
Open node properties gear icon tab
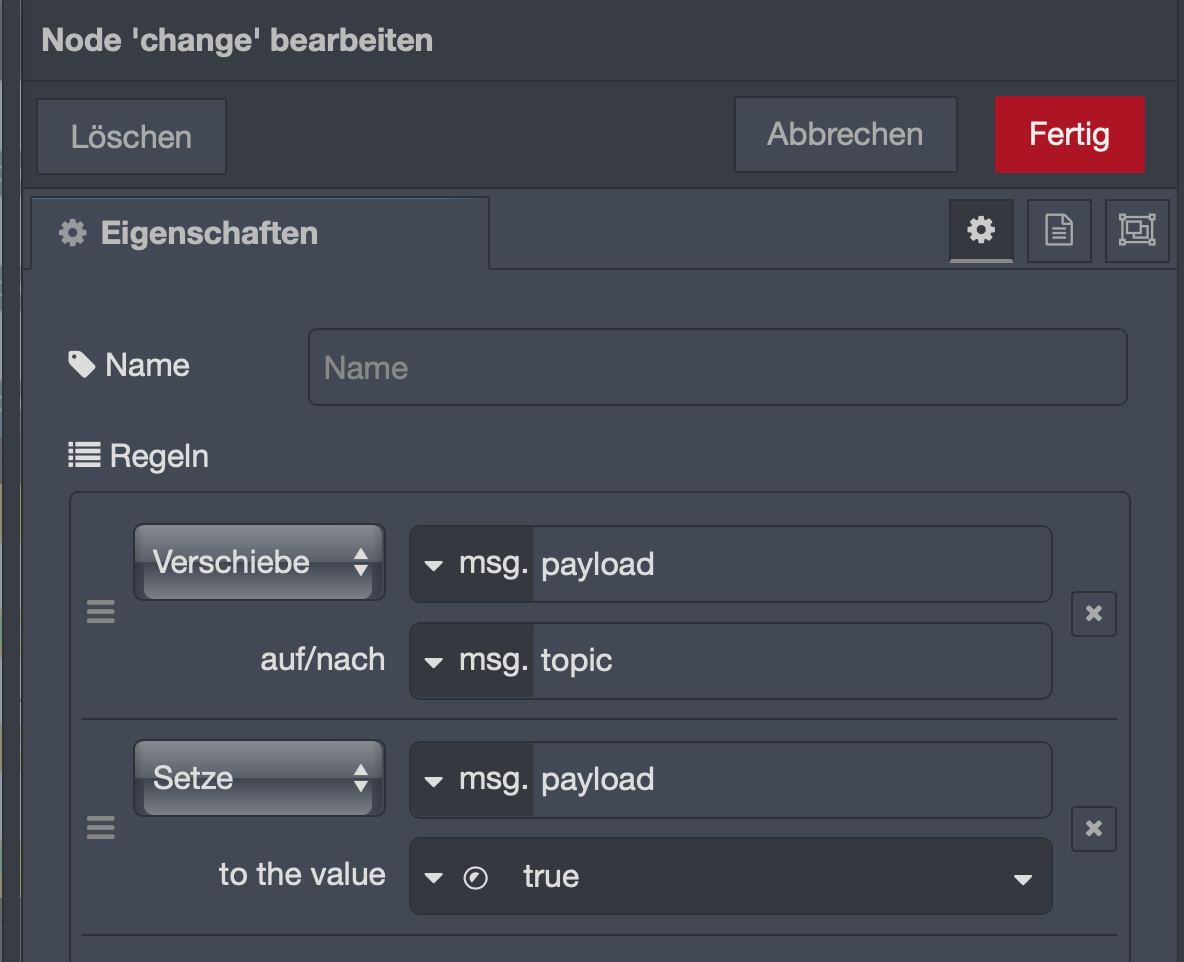[981, 230]
